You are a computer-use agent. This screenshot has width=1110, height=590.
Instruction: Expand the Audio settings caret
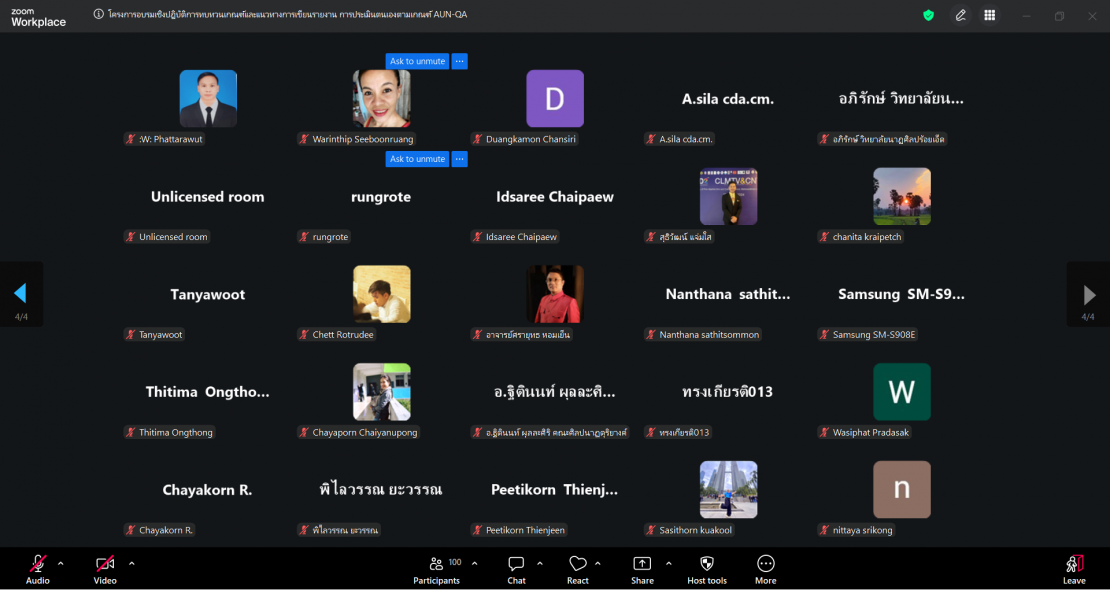tap(61, 563)
